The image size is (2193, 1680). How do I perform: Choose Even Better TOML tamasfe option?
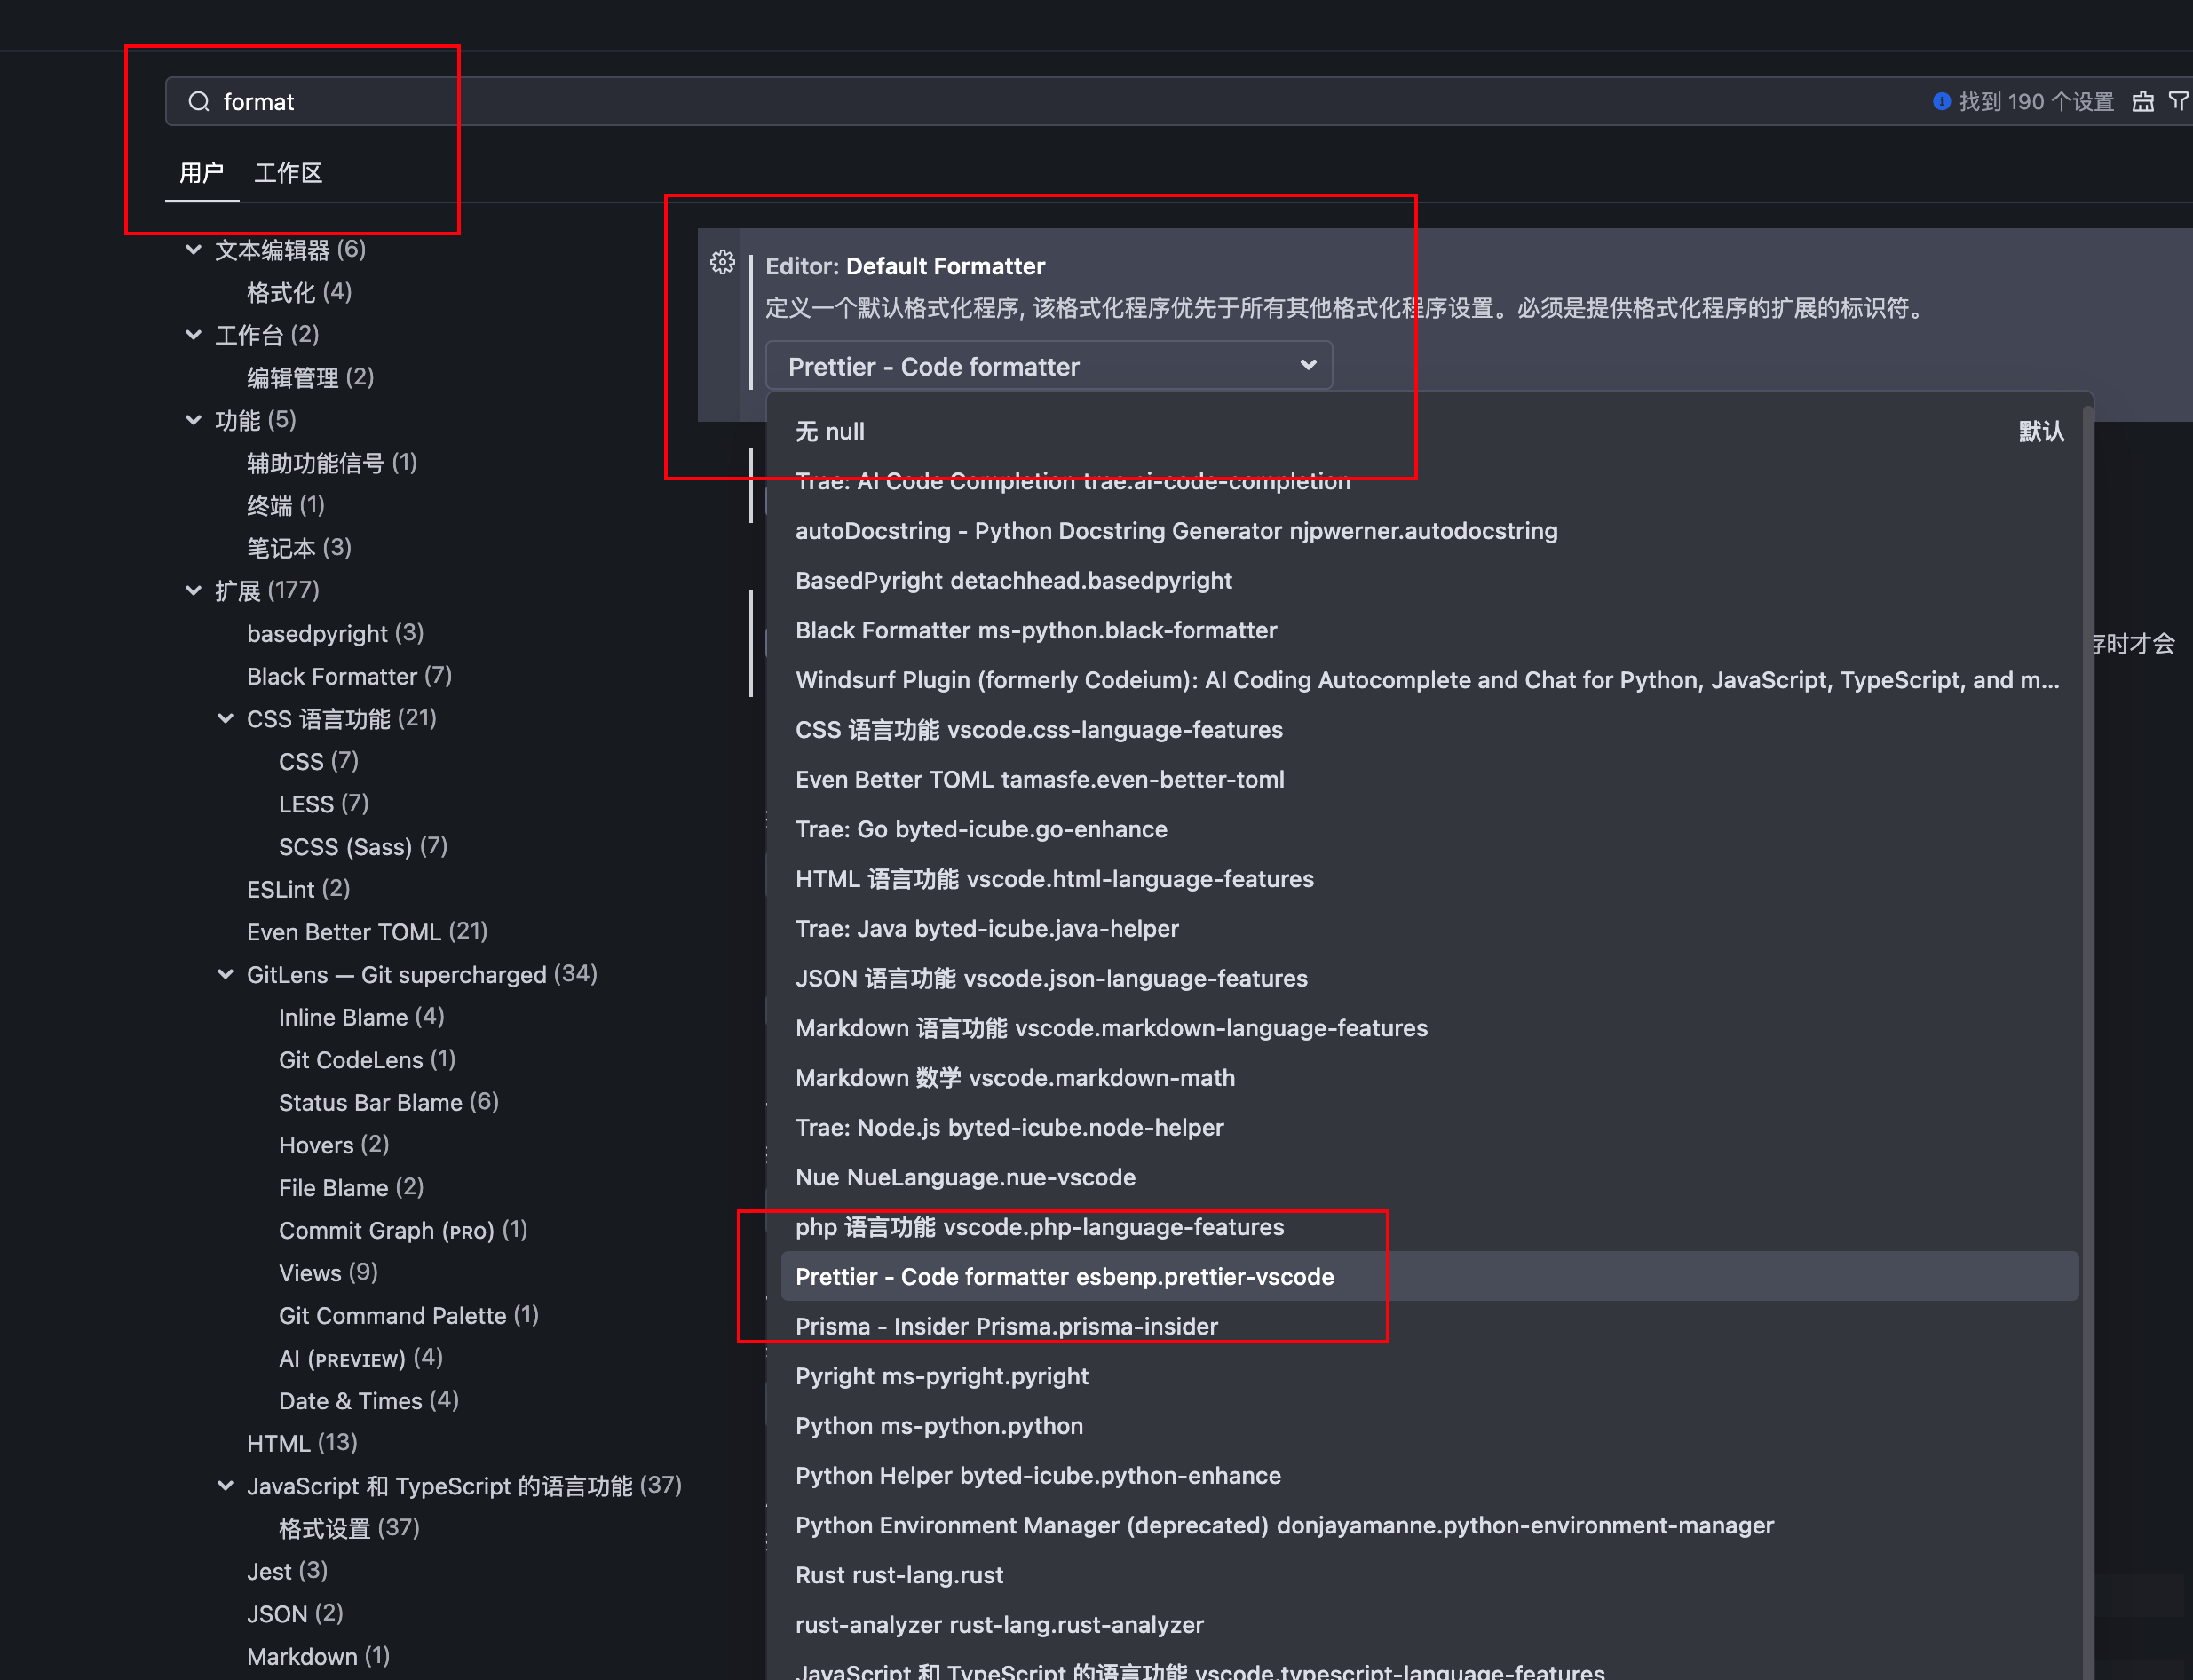click(x=1430, y=779)
